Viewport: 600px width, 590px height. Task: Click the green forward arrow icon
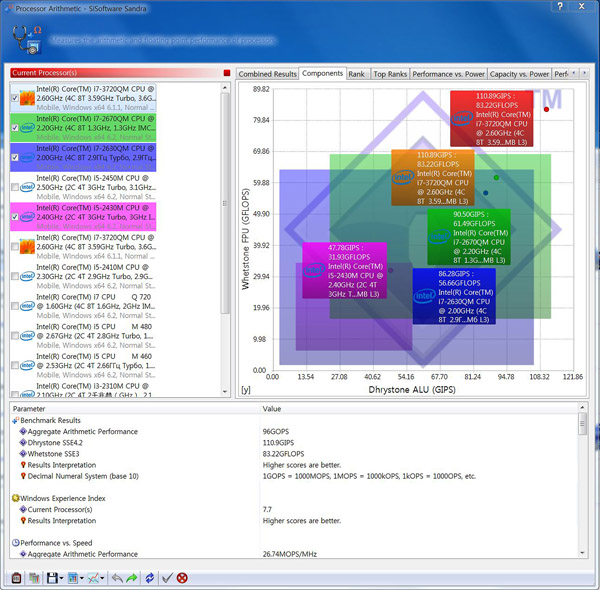[x=132, y=578]
